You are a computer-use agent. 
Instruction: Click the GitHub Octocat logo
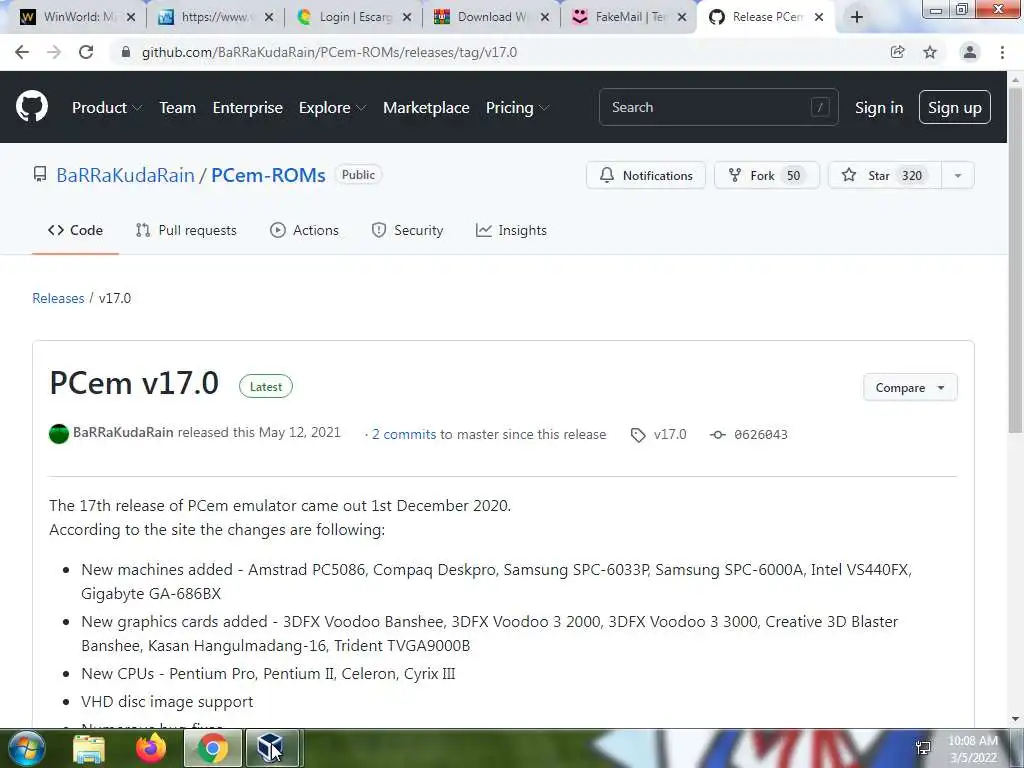(31, 107)
